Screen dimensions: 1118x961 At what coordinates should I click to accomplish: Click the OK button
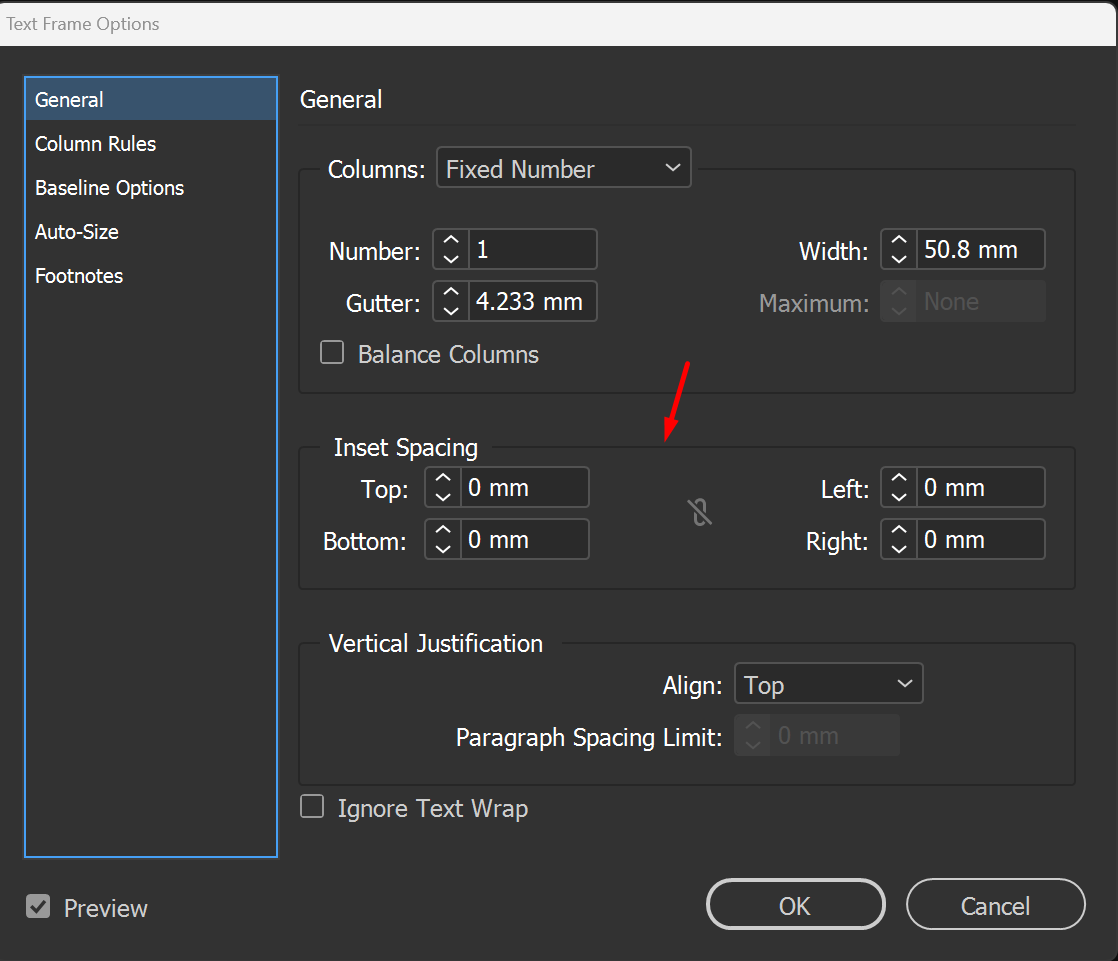coord(795,905)
